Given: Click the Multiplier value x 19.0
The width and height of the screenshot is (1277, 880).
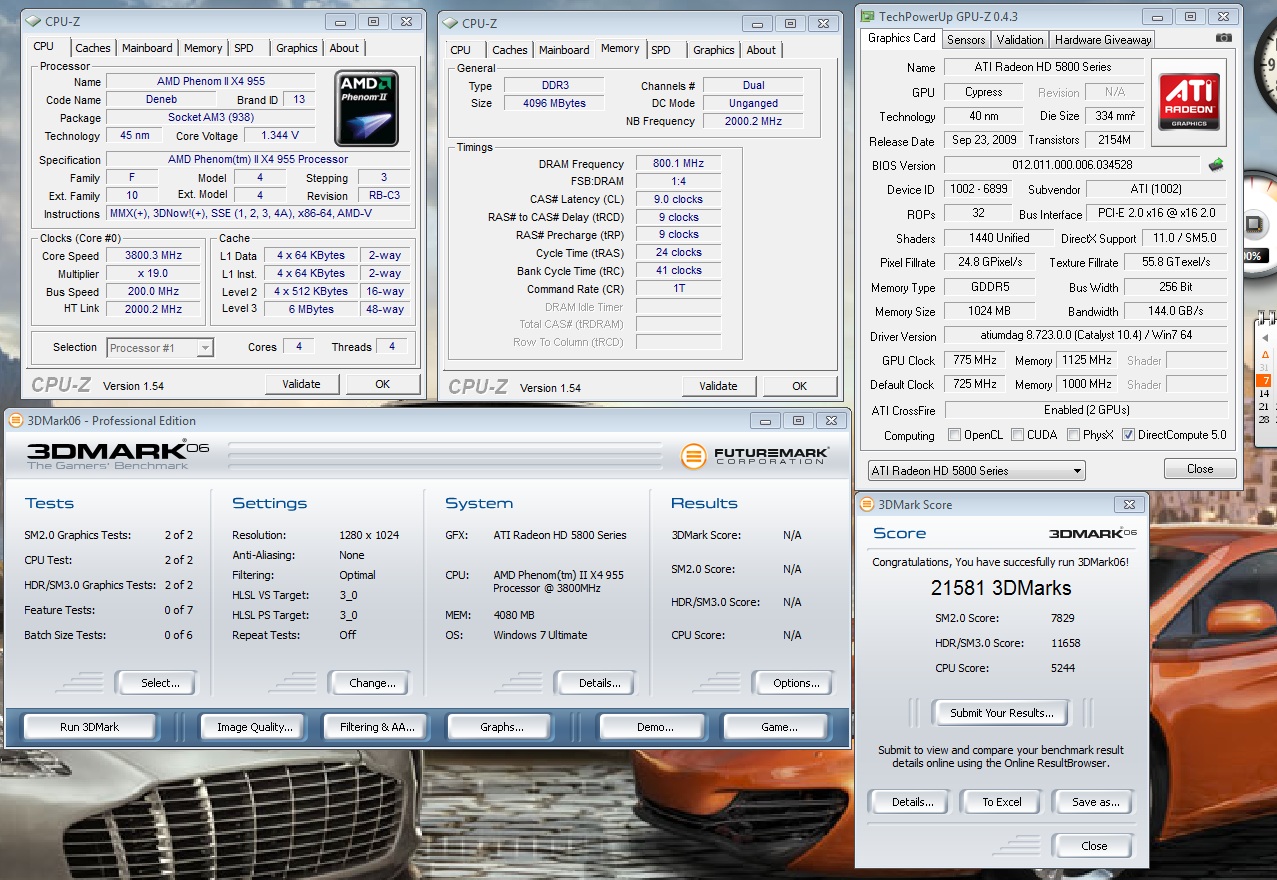Looking at the screenshot, I should (x=154, y=273).
